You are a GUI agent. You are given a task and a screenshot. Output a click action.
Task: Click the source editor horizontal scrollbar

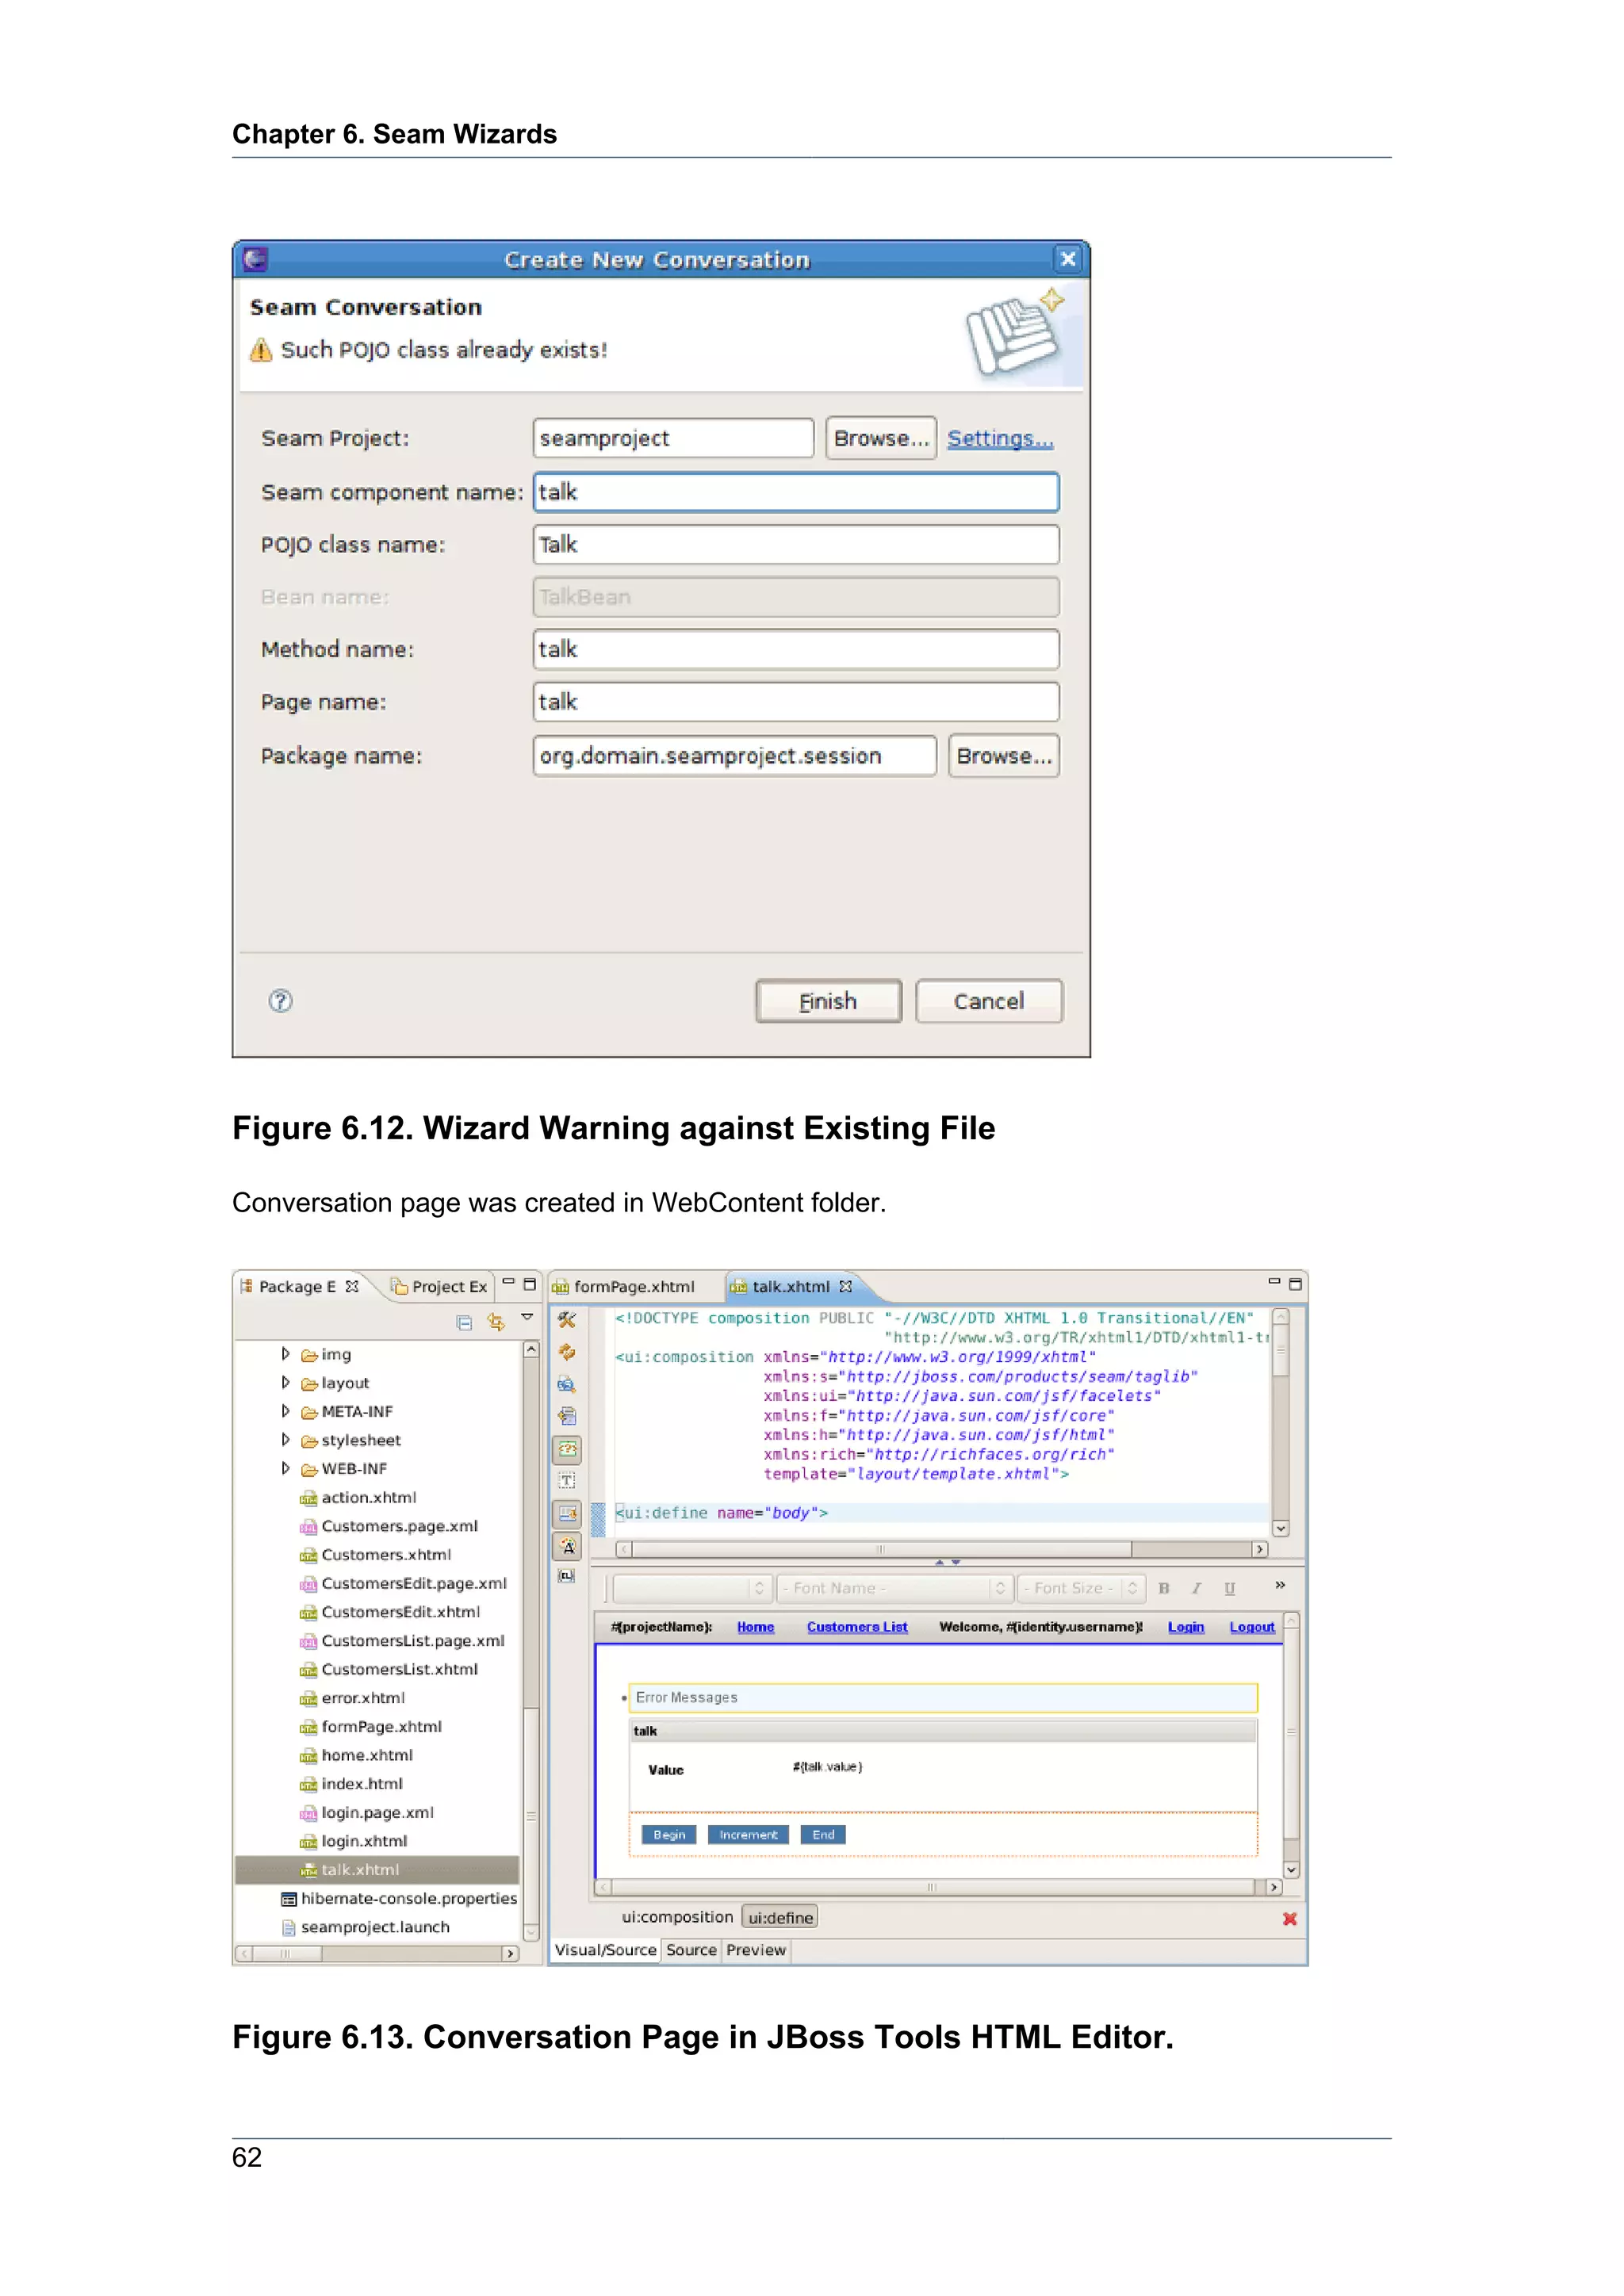pyautogui.click(x=941, y=1549)
